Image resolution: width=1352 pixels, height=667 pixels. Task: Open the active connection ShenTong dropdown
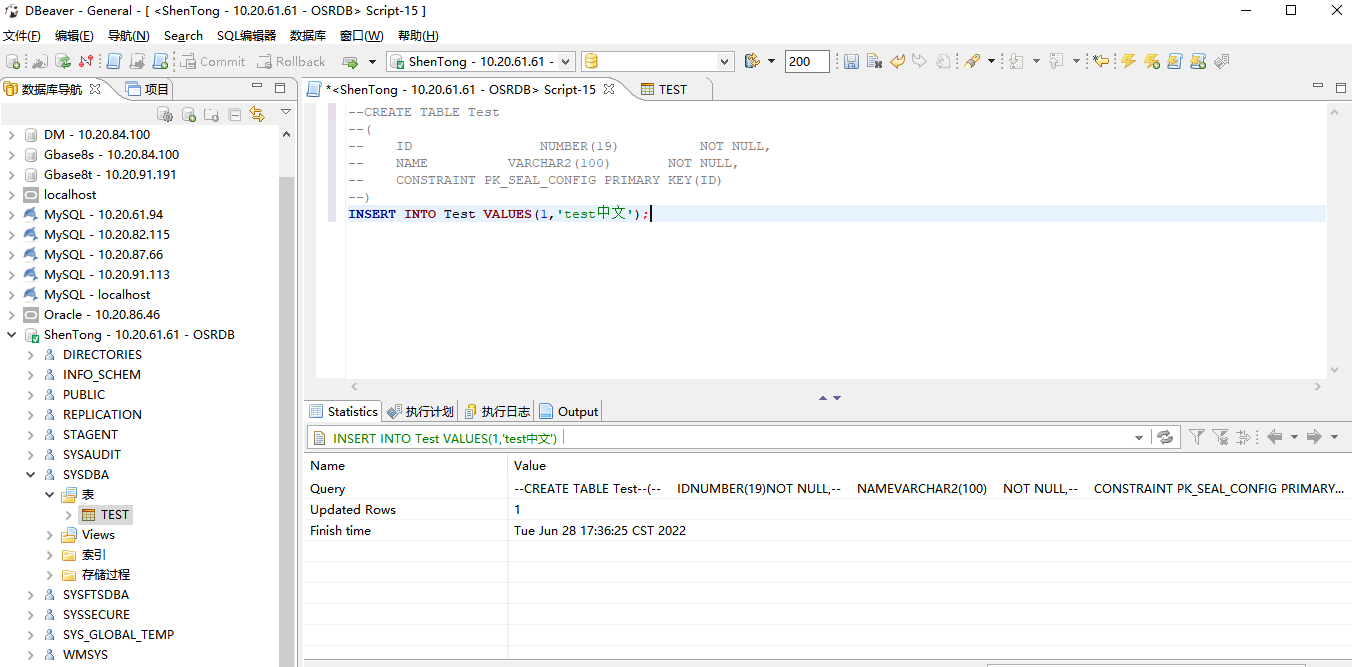pos(565,61)
